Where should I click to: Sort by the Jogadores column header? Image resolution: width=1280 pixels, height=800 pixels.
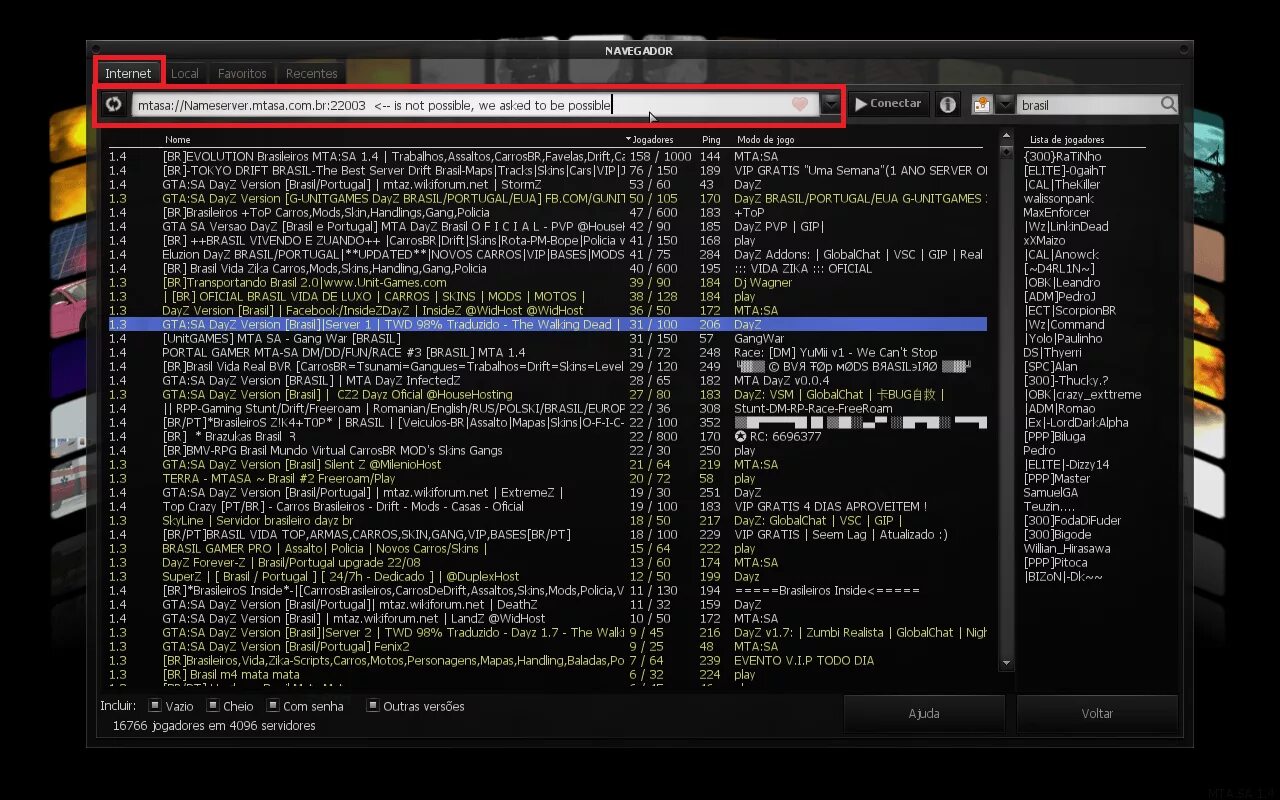click(x=654, y=140)
